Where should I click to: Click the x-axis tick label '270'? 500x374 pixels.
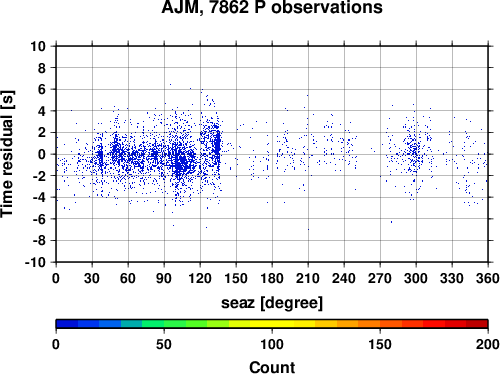click(380, 278)
